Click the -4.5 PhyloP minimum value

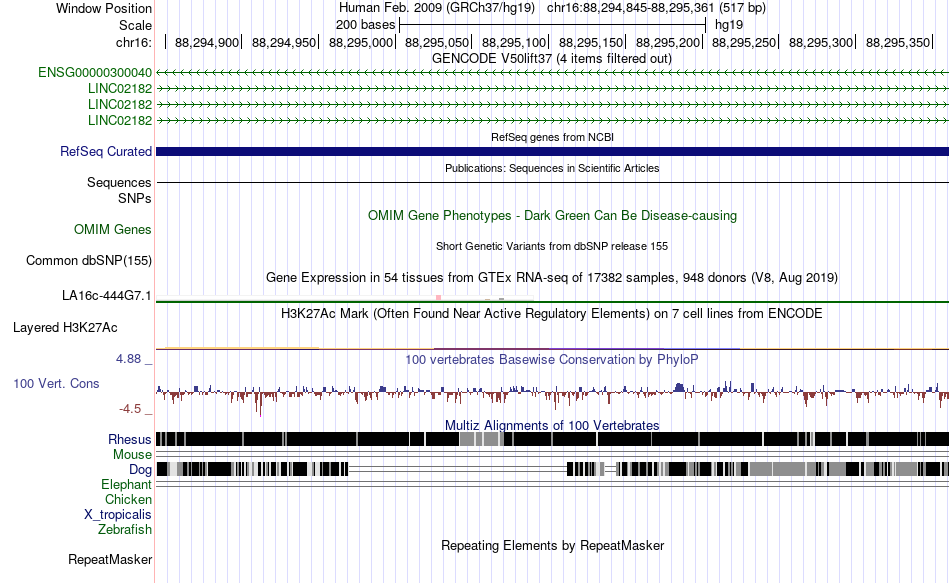130,409
